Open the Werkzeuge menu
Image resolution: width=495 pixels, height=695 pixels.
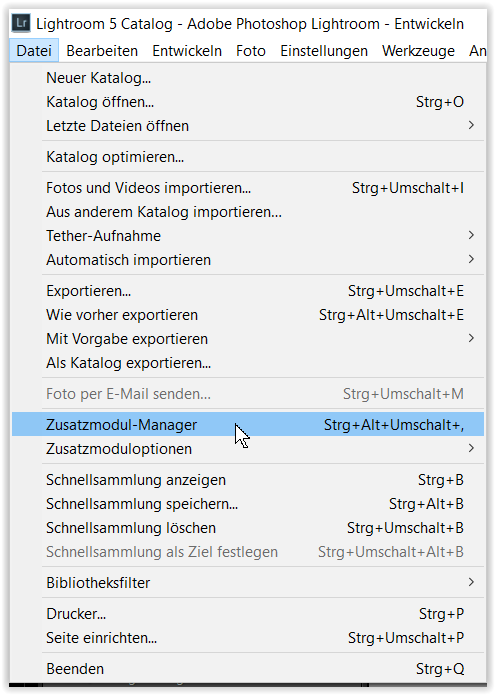(x=418, y=51)
